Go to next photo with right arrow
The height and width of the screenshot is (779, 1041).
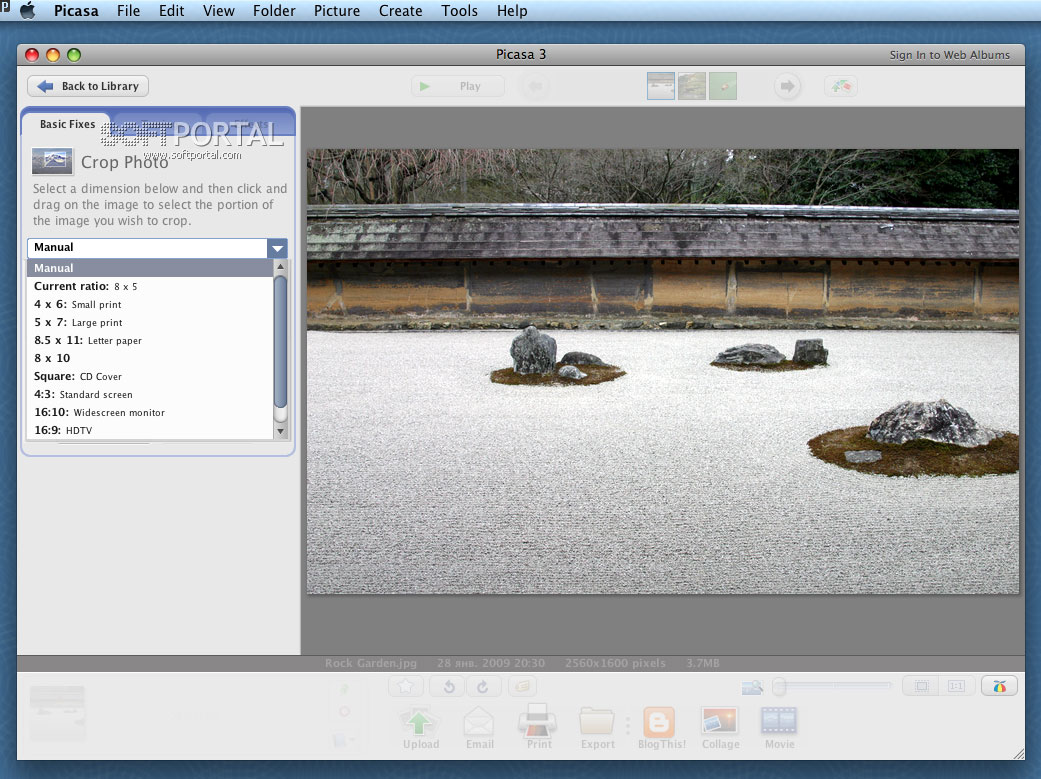point(787,87)
